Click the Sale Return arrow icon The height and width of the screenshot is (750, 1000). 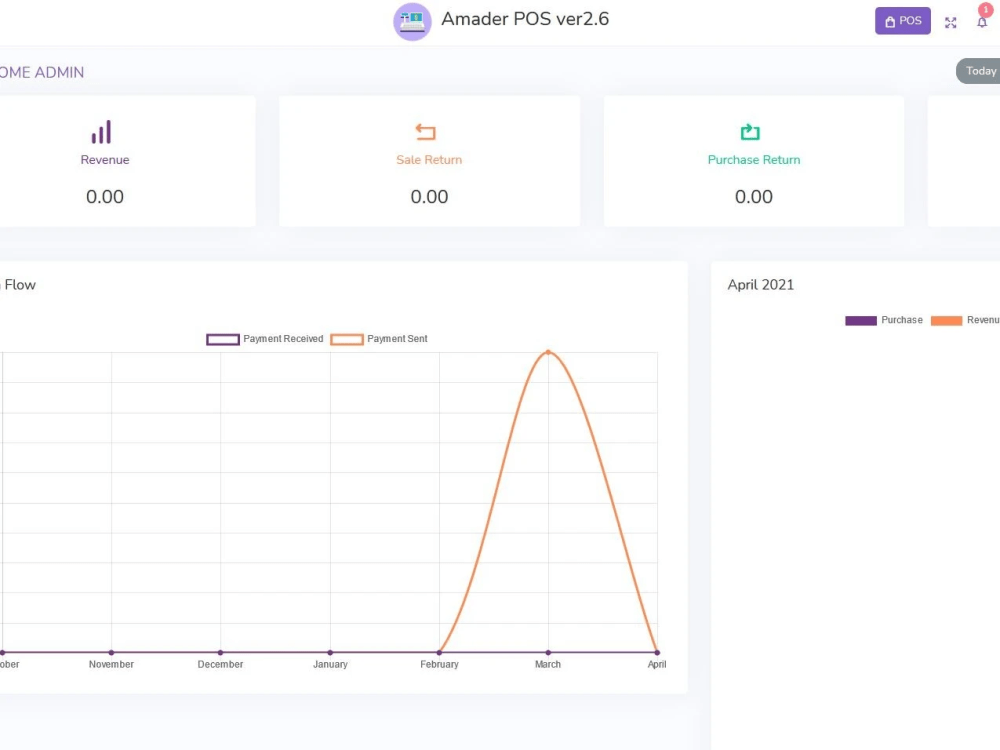pos(425,132)
